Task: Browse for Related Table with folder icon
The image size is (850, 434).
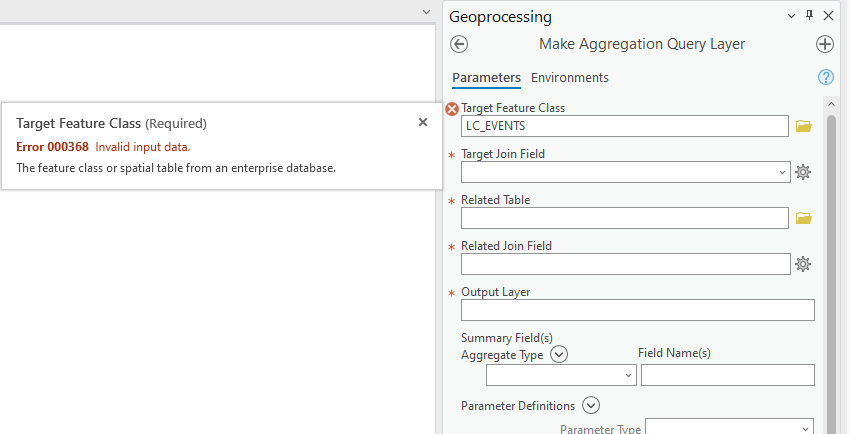Action: click(803, 218)
